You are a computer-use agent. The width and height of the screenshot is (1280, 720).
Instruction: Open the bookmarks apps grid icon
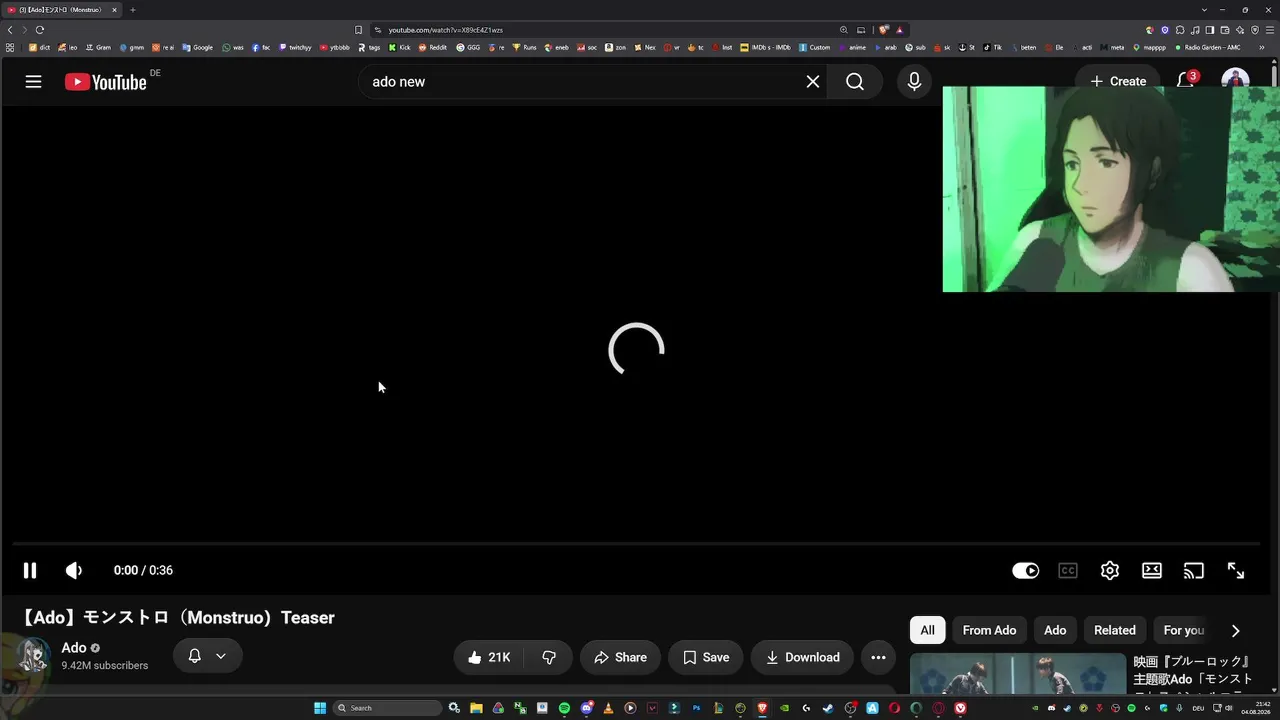[x=10, y=47]
